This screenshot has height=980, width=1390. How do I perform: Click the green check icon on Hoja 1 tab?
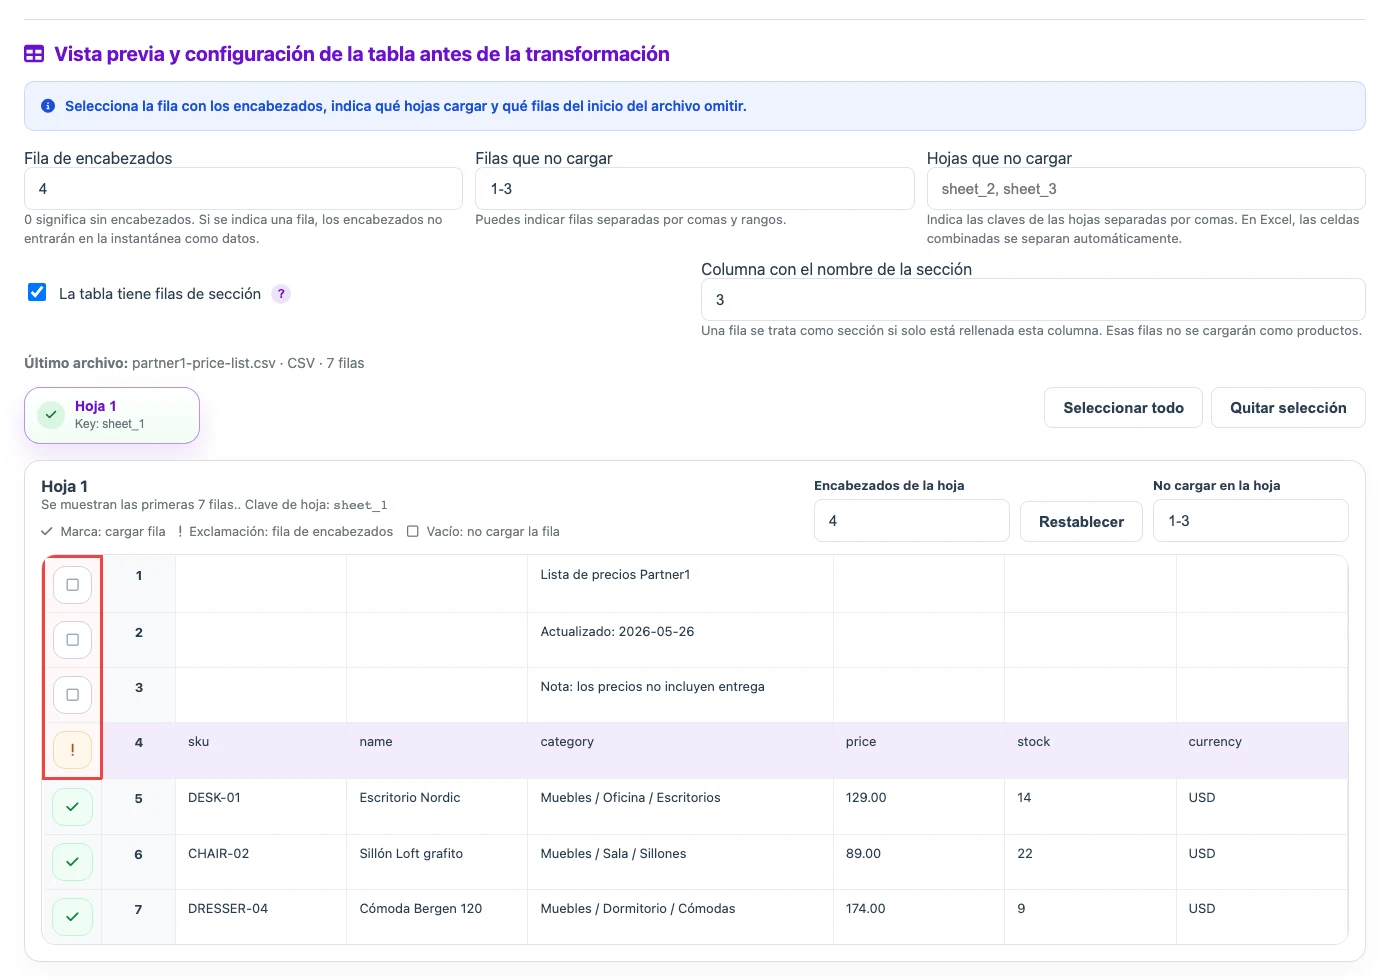pyautogui.click(x=51, y=415)
